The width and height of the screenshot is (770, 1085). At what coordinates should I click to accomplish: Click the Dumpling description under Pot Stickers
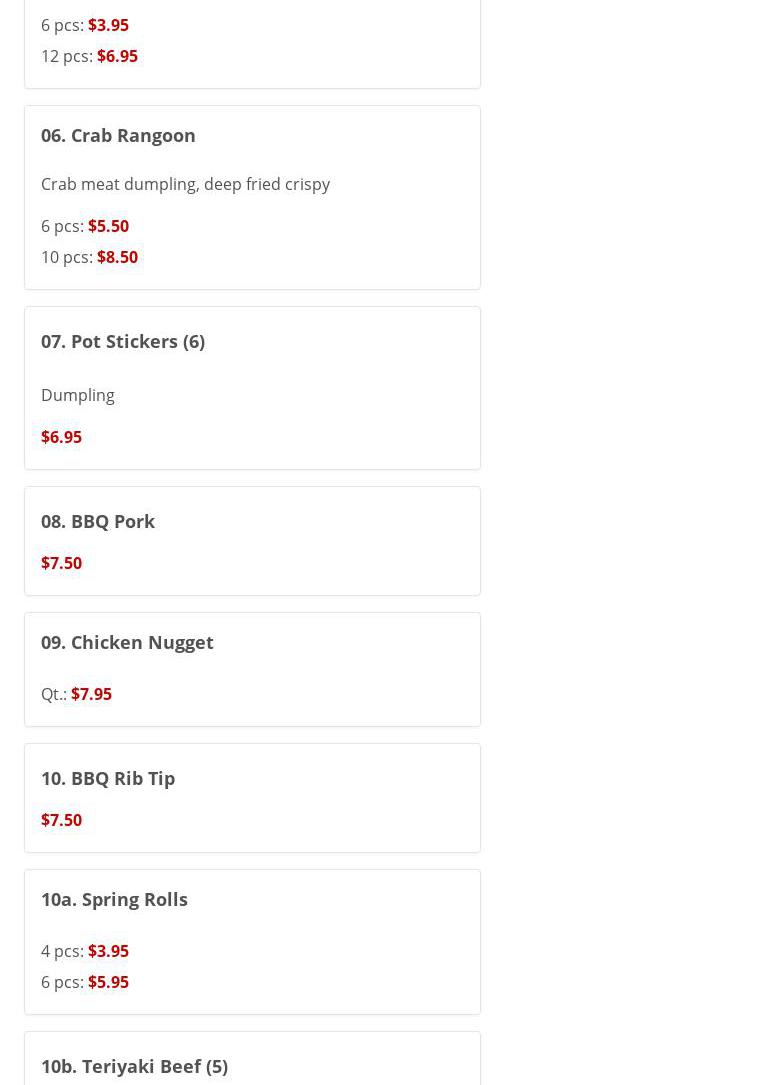[x=78, y=395]
